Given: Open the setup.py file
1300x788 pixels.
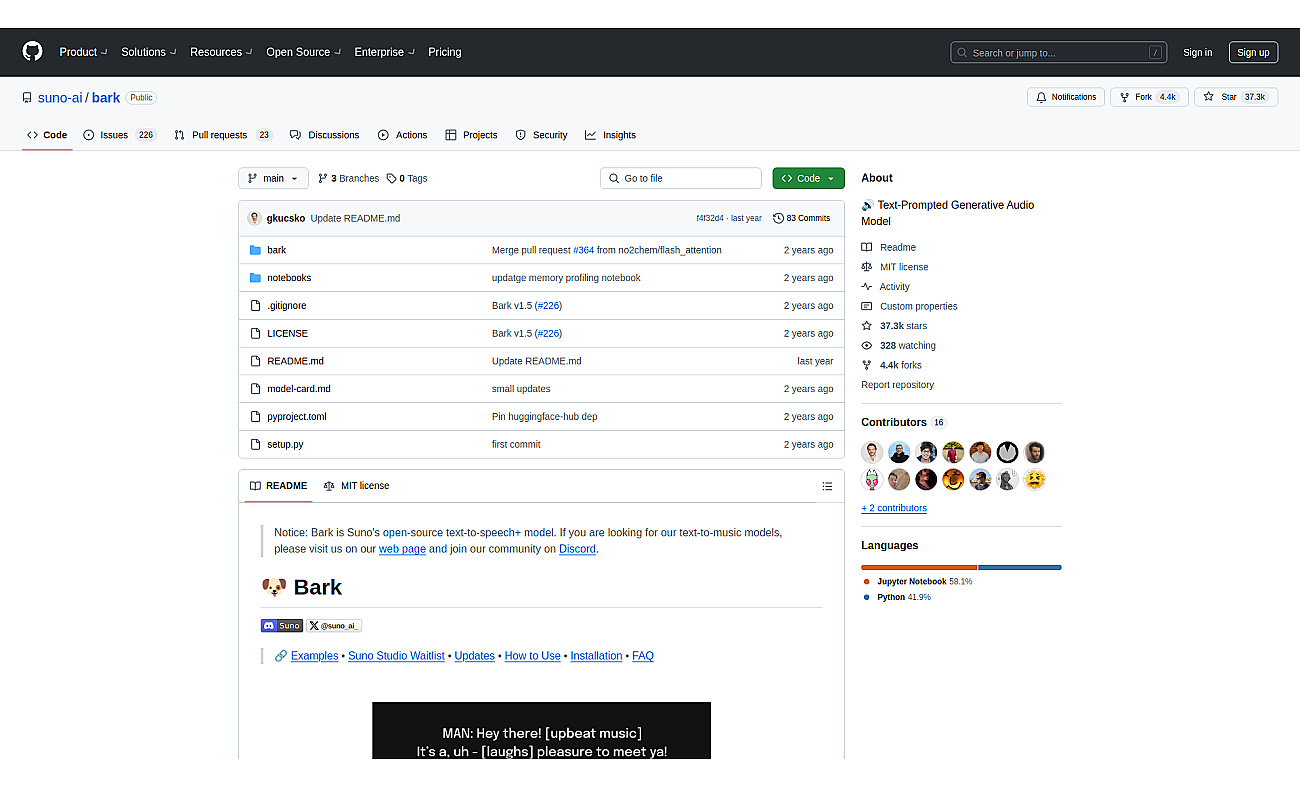Looking at the screenshot, I should (x=285, y=444).
